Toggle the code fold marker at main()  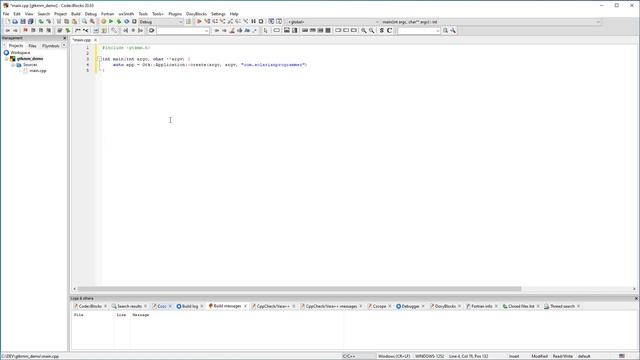[99, 59]
